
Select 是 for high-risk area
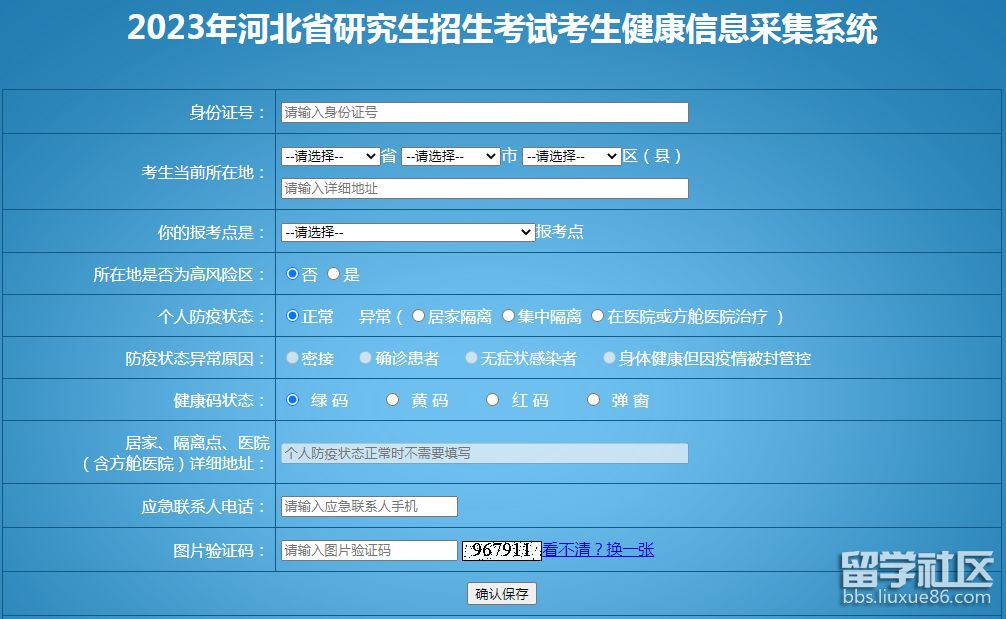(334, 273)
